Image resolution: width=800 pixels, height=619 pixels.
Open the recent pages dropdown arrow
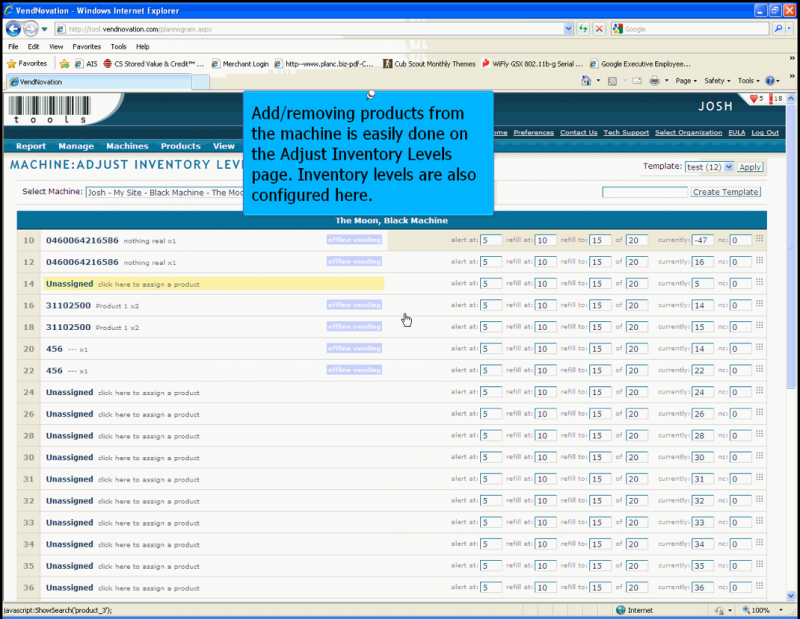[x=44, y=29]
